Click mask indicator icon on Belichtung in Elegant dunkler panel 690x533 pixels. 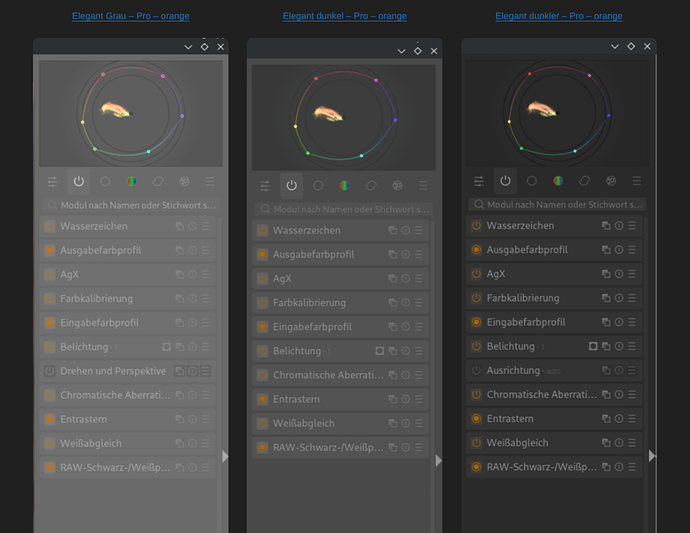(x=592, y=346)
